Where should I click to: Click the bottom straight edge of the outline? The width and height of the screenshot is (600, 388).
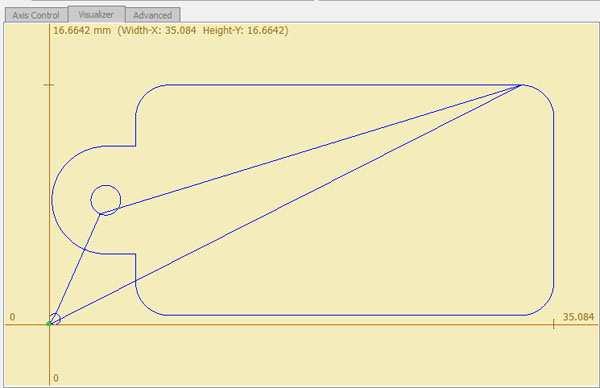(344, 315)
